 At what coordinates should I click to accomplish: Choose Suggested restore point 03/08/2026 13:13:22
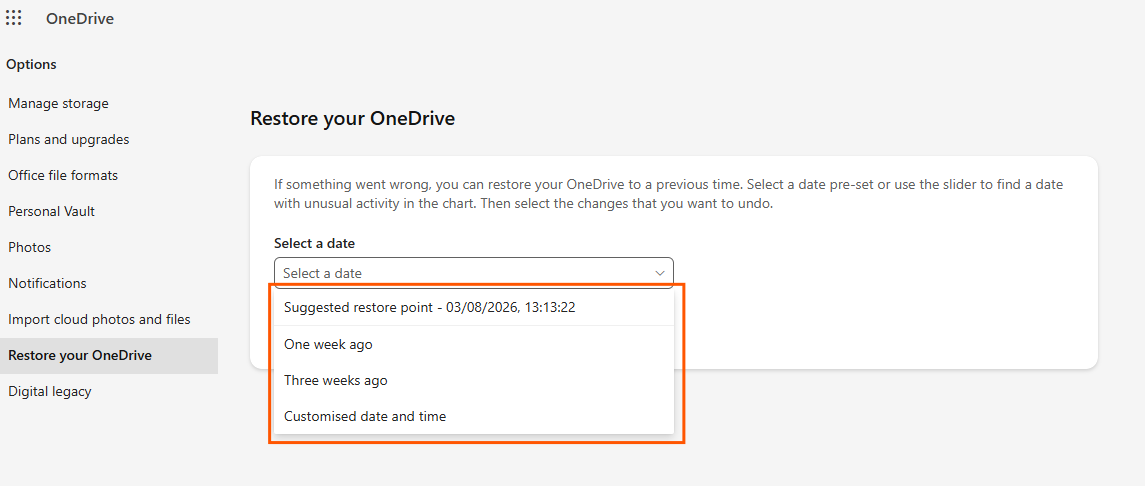click(x=474, y=307)
